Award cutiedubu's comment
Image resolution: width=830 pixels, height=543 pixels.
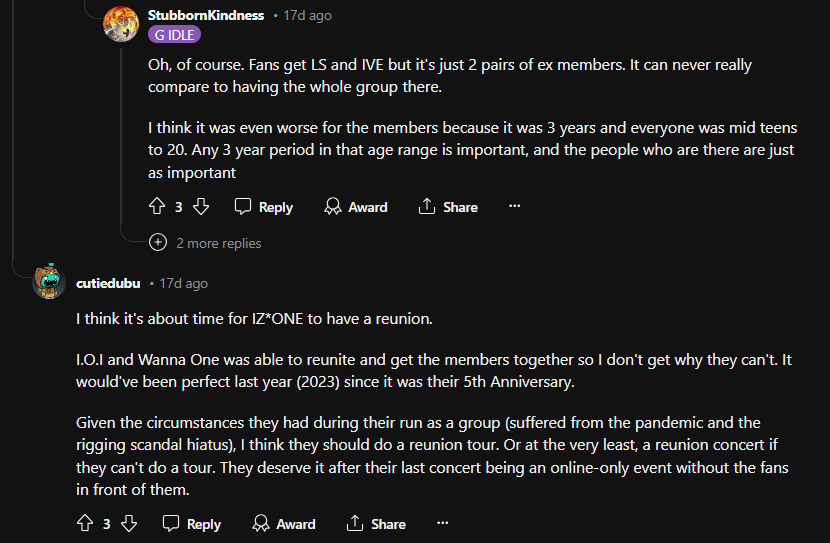[284, 524]
